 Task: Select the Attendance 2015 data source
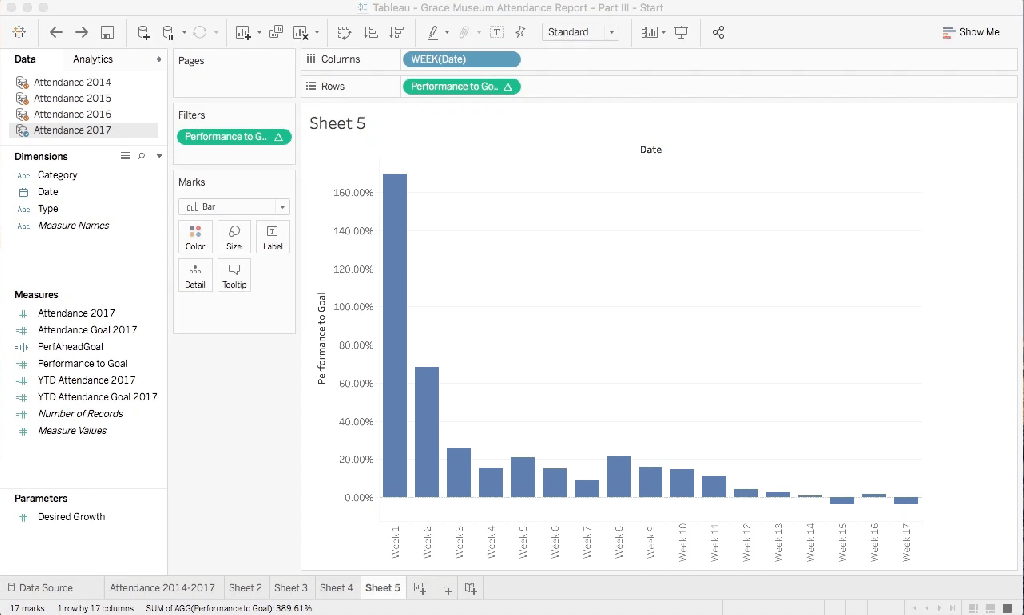(x=72, y=99)
